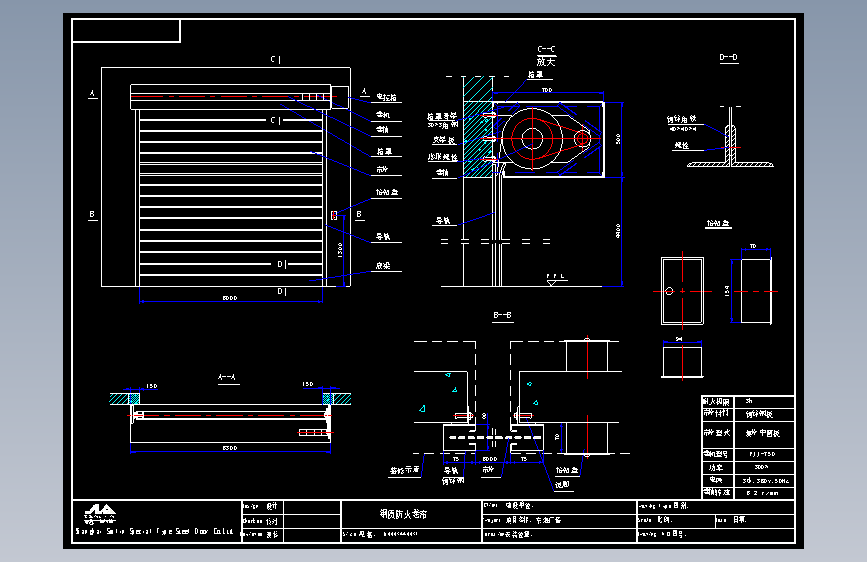Viewport: 867px width, 562px height.
Task: Select the 底梁 leader label
Action: coord(383,266)
